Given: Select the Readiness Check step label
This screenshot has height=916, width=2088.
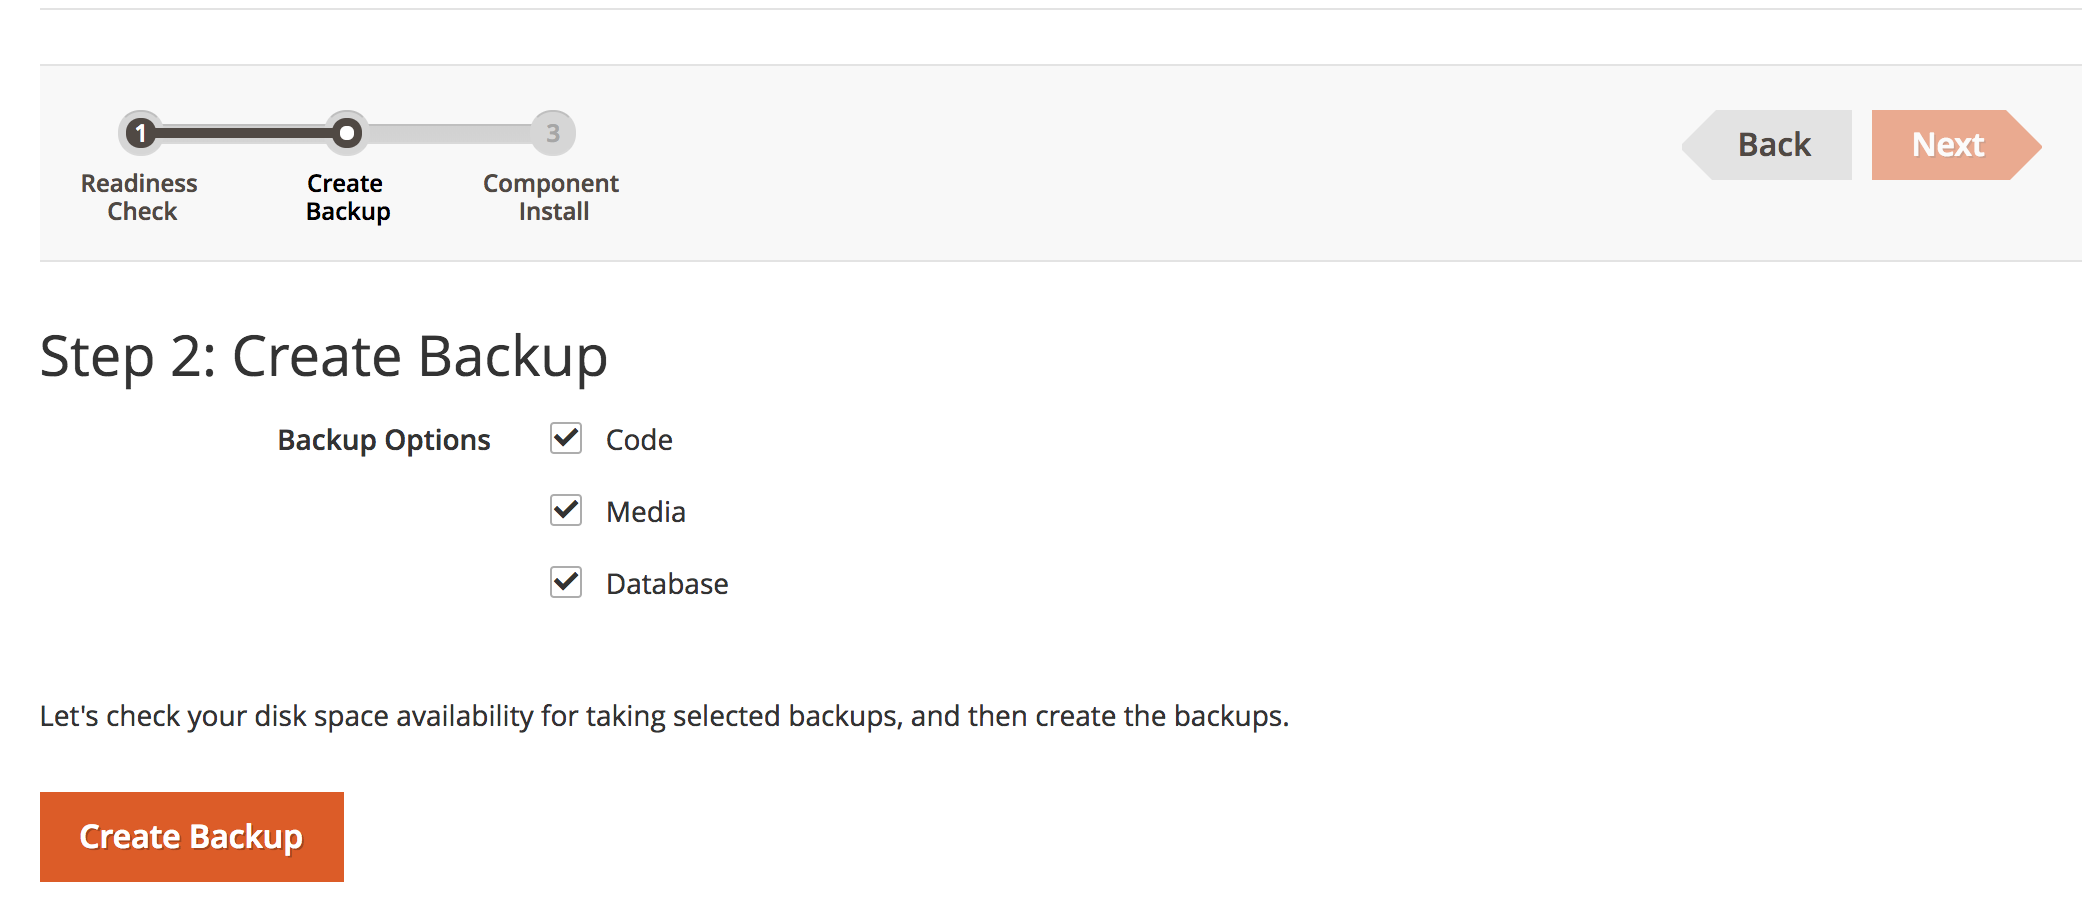Looking at the screenshot, I should (x=140, y=197).
